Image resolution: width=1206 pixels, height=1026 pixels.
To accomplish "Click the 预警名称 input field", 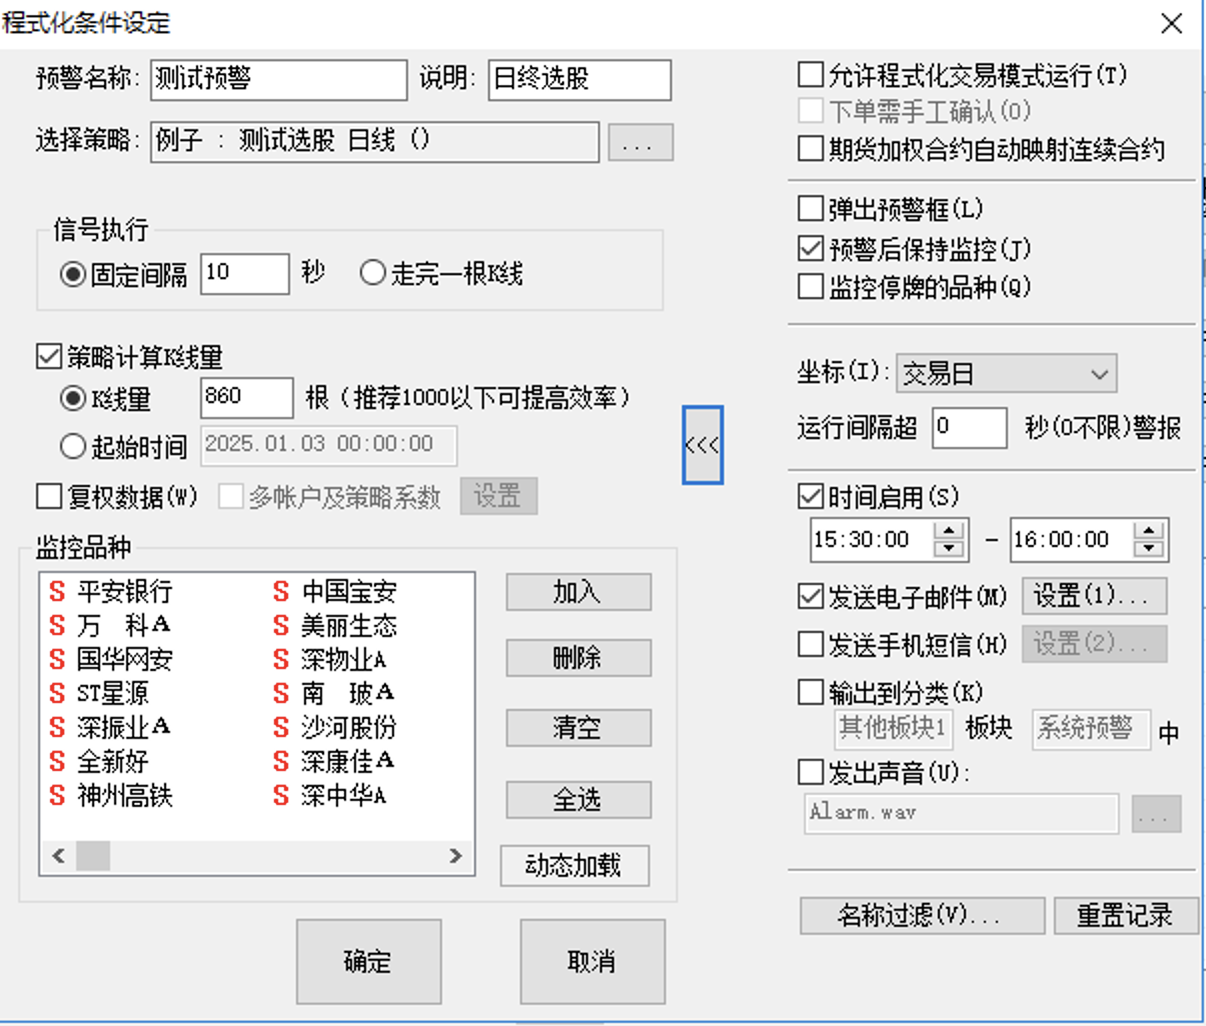I will [279, 80].
